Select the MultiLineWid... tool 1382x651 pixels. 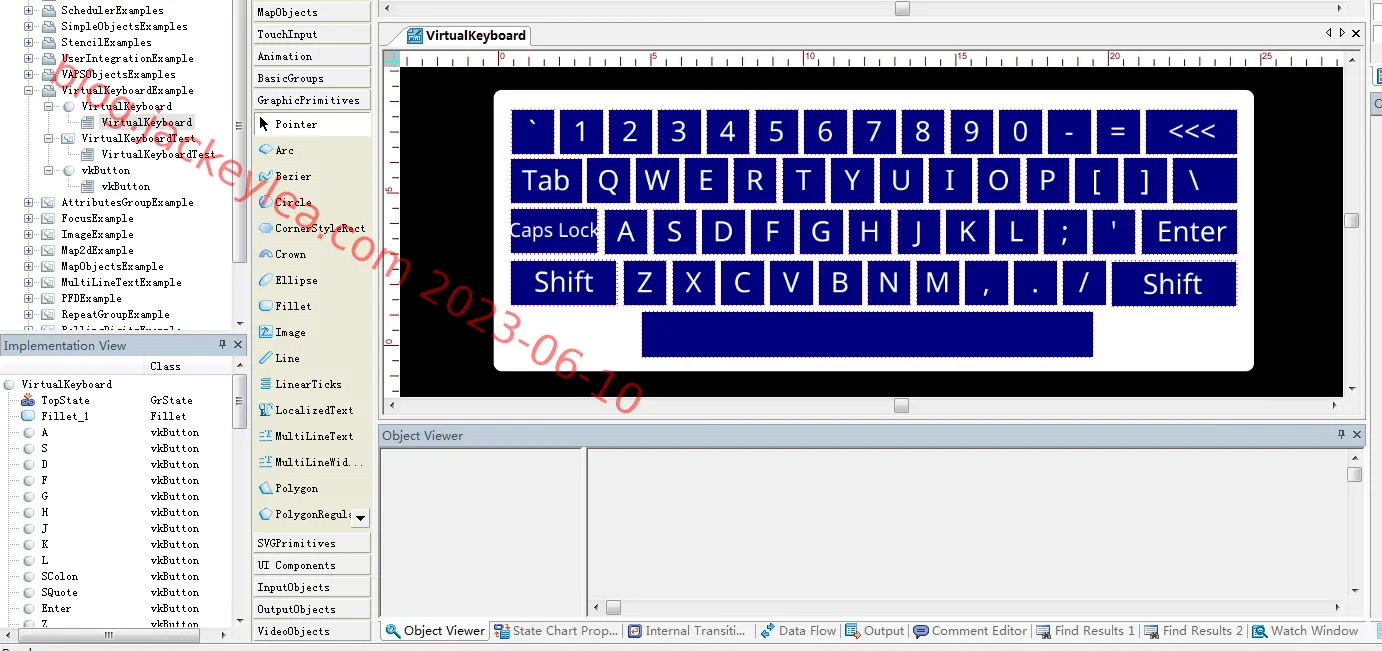pyautogui.click(x=320, y=462)
